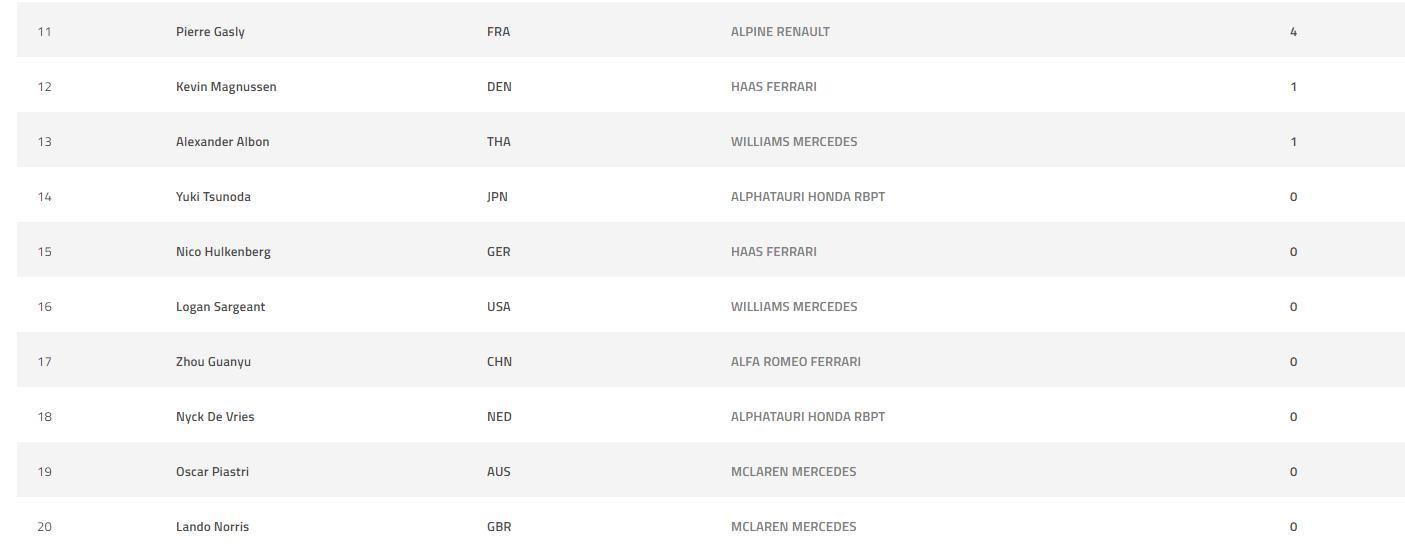Select the THA nationality code
Screen dimensions: 1405x554
(498, 142)
